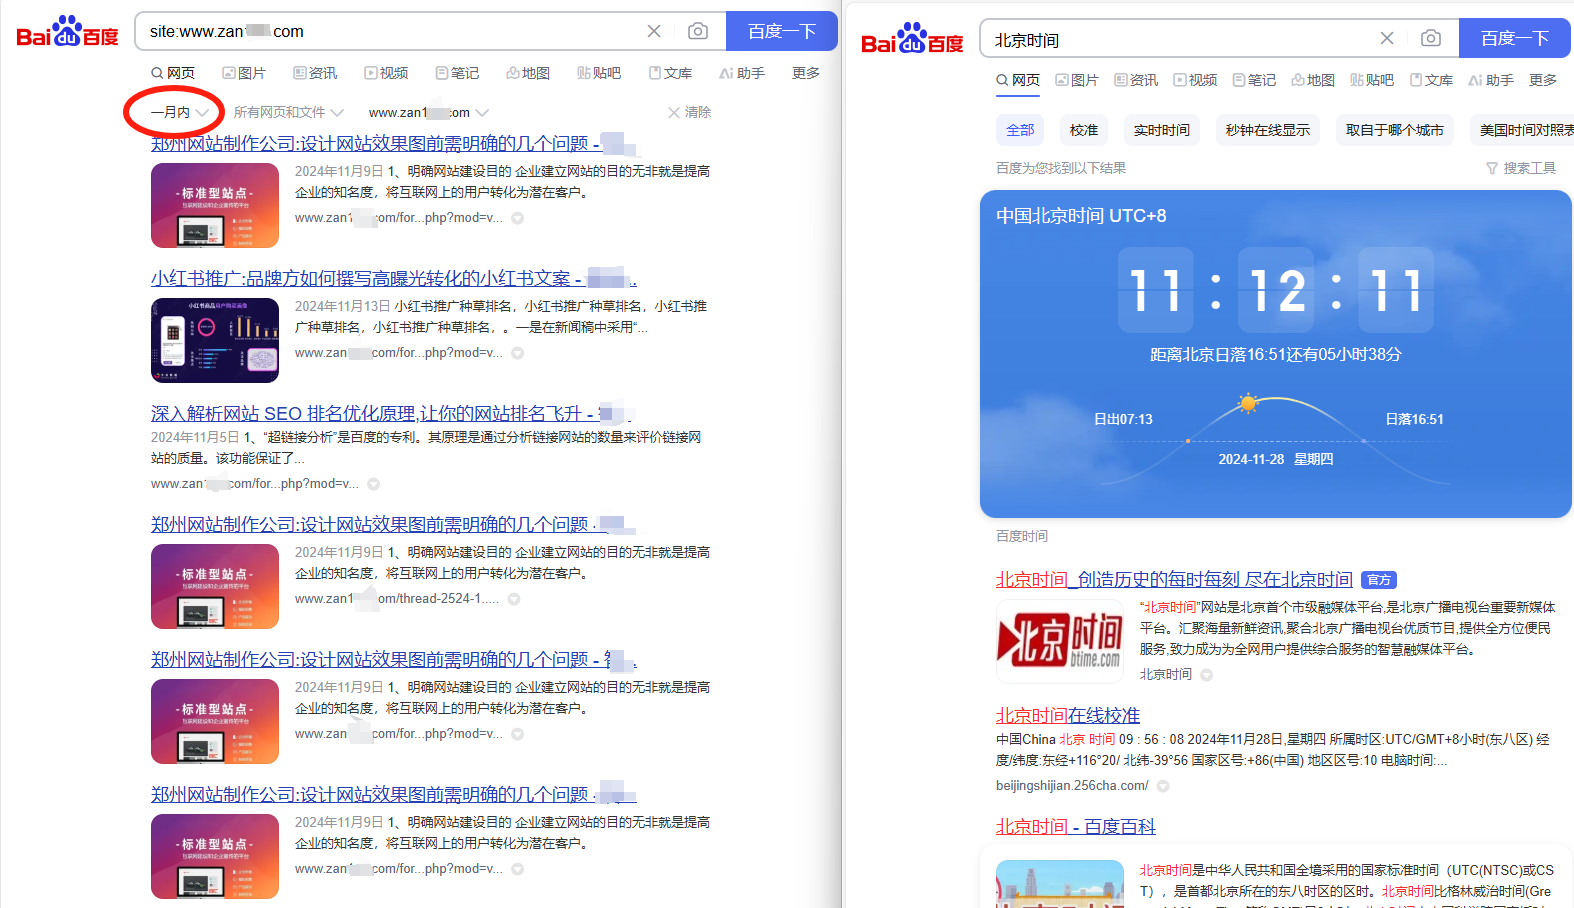This screenshot has height=908, width=1574.
Task: Select 网页 tab in left window
Action: [173, 73]
